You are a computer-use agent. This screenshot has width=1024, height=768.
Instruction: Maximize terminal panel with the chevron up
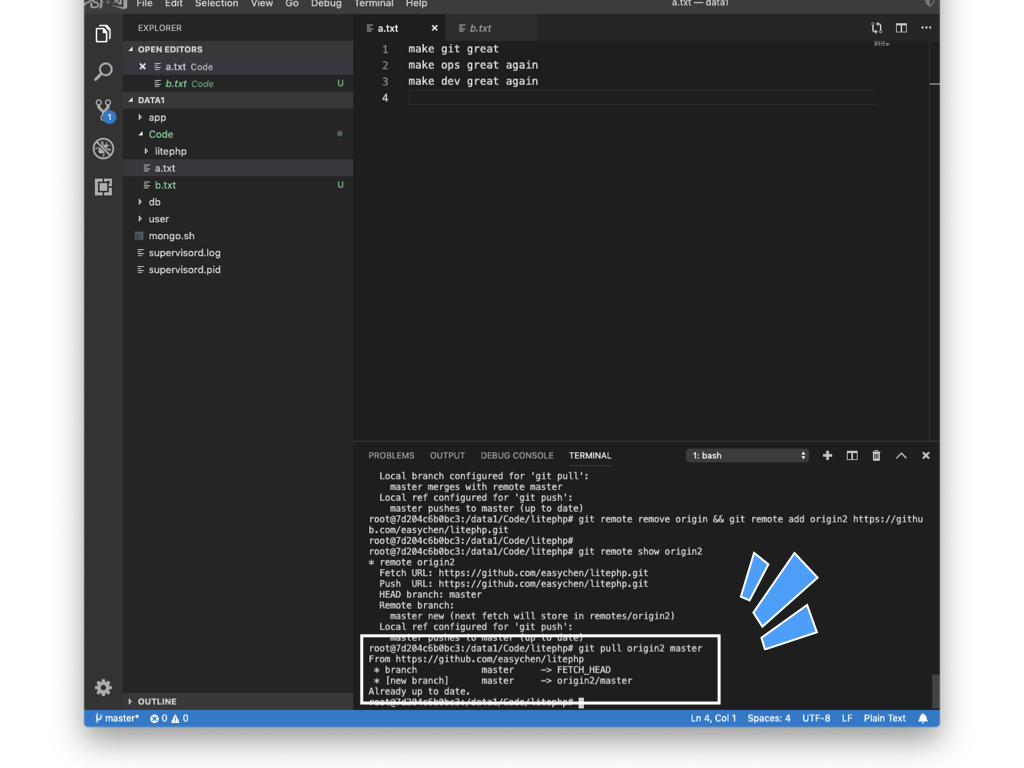tap(901, 456)
